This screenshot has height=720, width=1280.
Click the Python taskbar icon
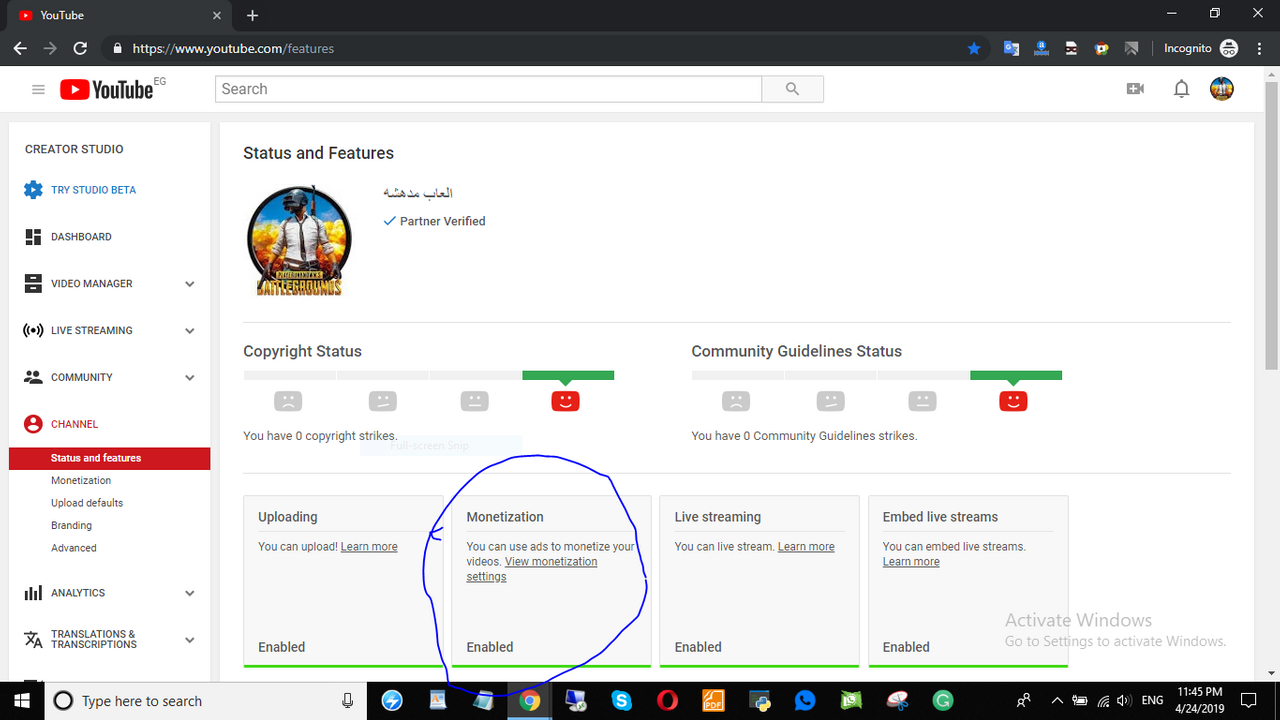[760, 701]
